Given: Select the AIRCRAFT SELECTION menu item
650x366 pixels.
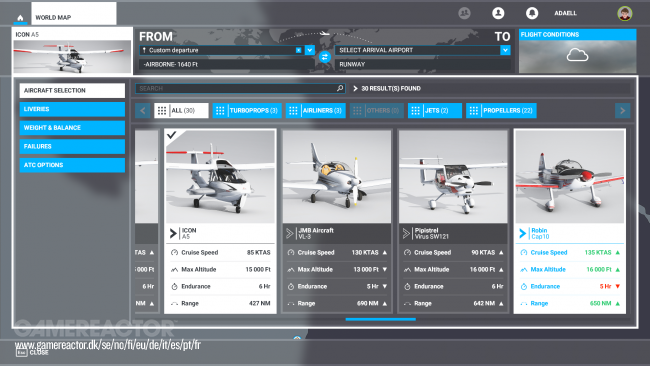Looking at the screenshot, I should (72, 90).
